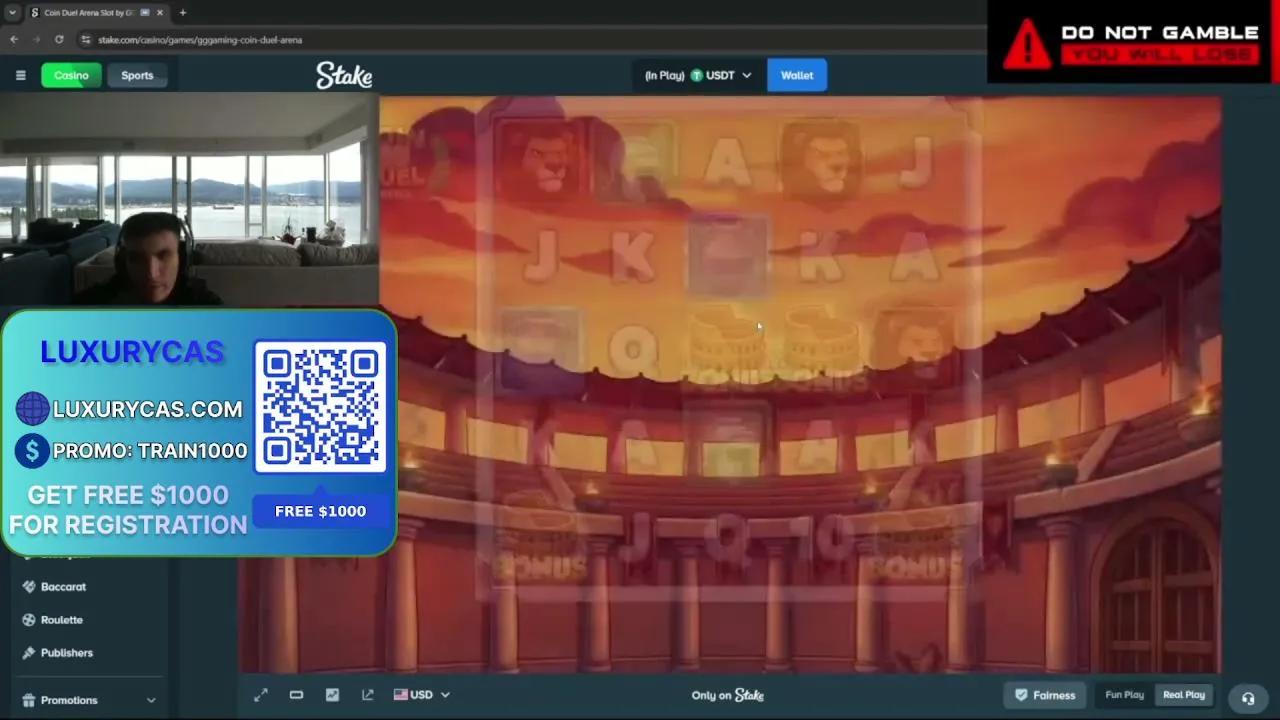Open Baccarat from the sidebar
1280x720 pixels.
click(63, 587)
